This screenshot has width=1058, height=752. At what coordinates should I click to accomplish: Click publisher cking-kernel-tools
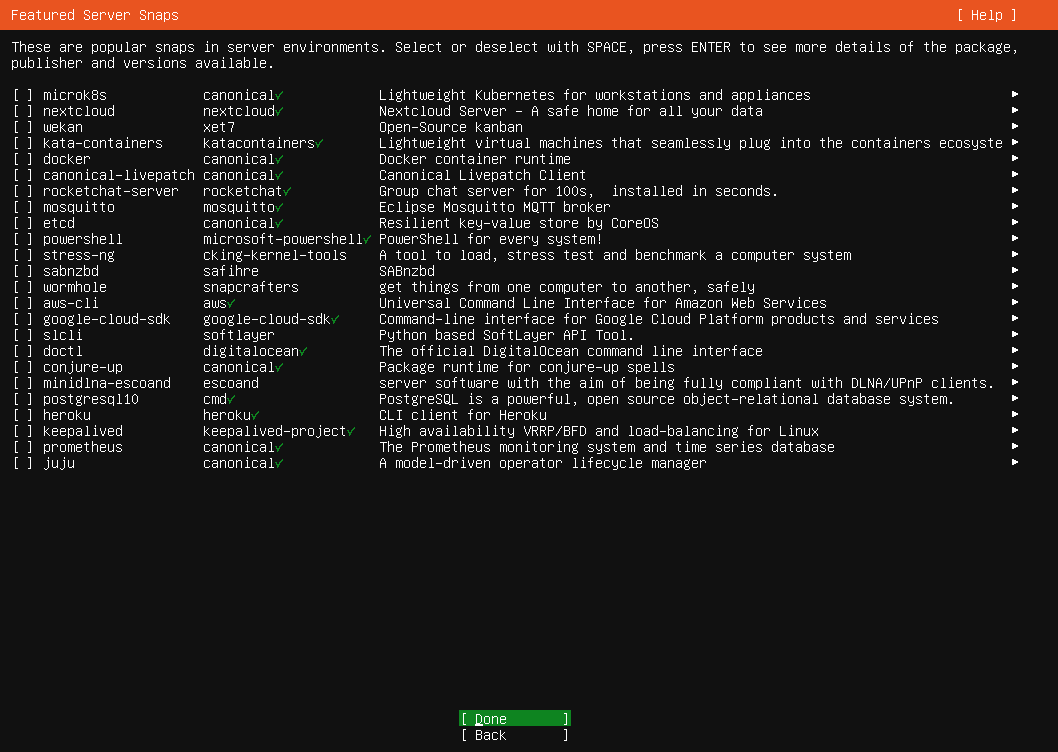(275, 255)
